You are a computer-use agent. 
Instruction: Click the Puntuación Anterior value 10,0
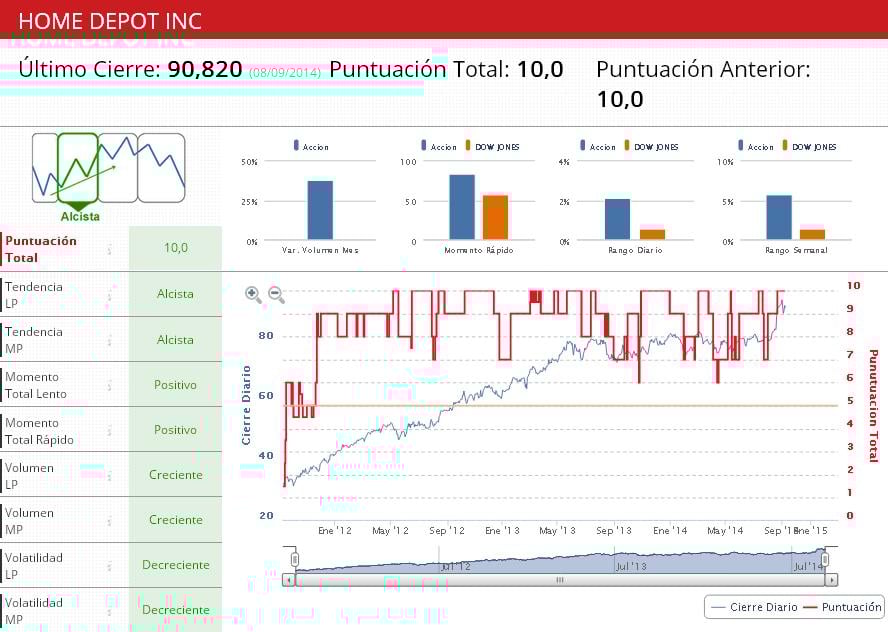coord(620,100)
